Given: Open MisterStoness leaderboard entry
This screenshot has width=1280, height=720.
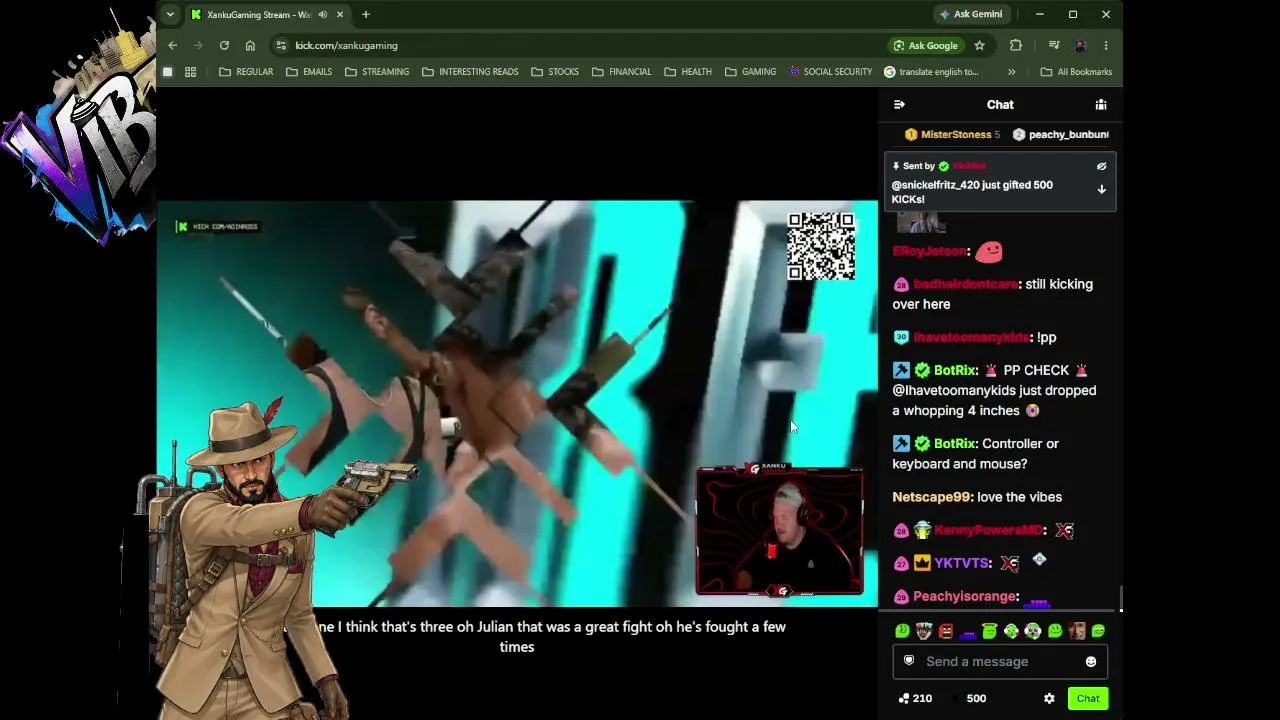Looking at the screenshot, I should click(952, 134).
